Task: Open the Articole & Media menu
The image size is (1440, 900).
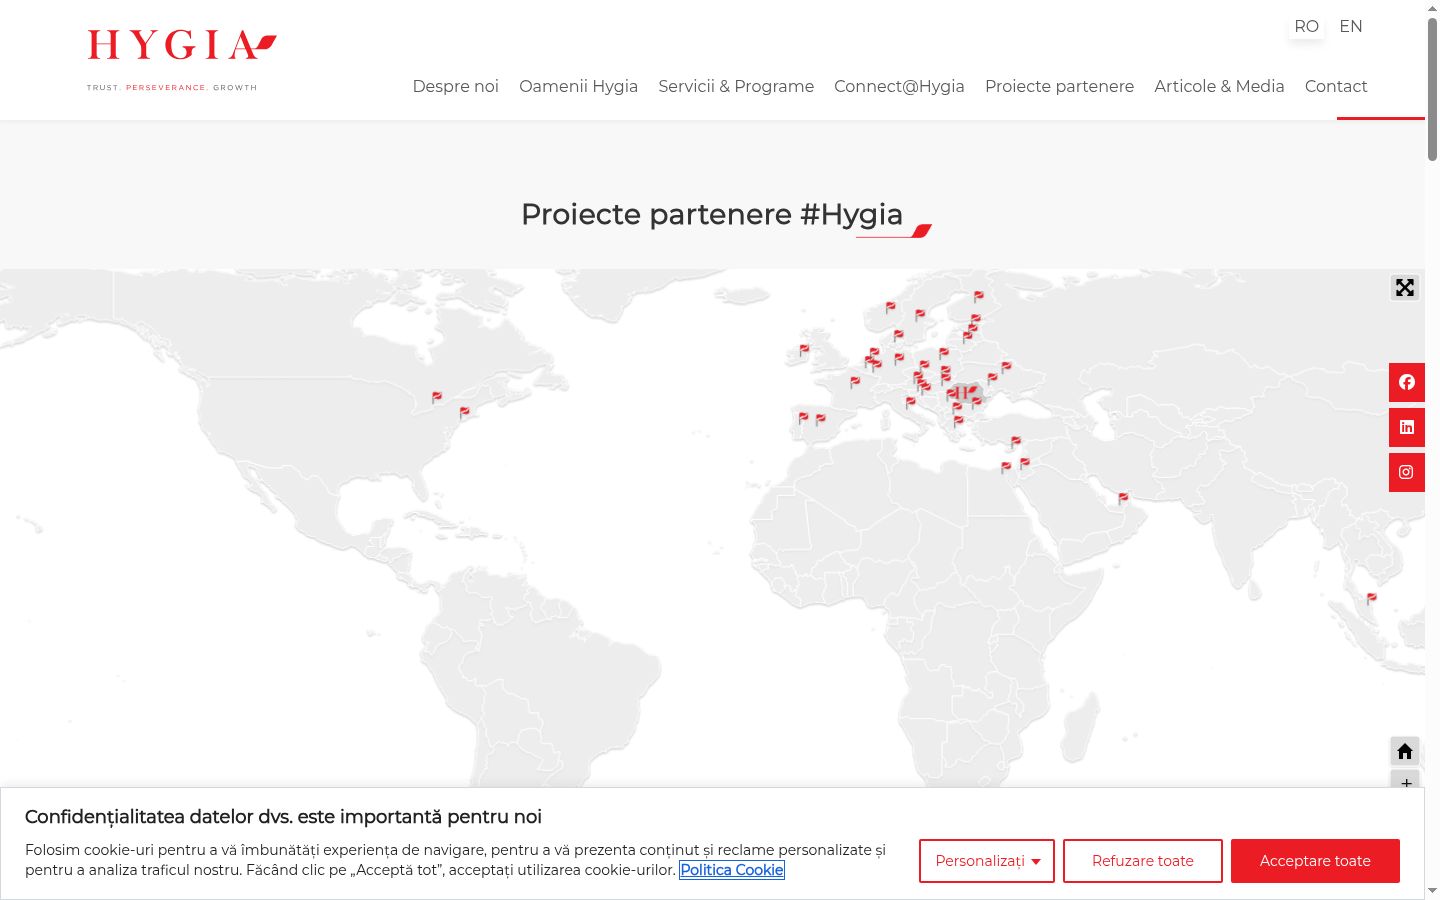Action: 1219,86
